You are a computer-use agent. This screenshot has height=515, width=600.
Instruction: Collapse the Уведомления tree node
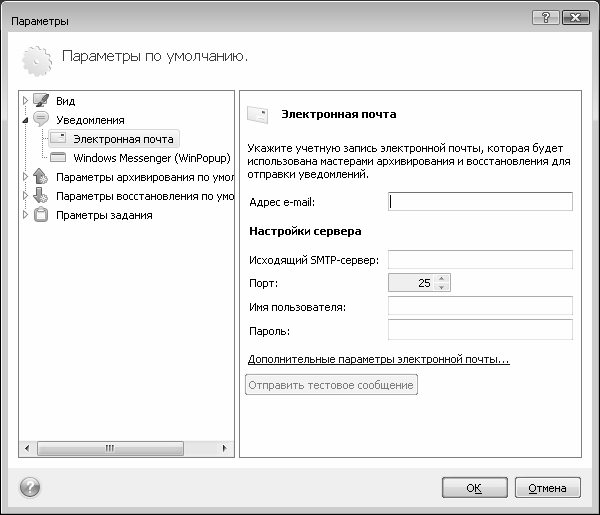[25, 120]
